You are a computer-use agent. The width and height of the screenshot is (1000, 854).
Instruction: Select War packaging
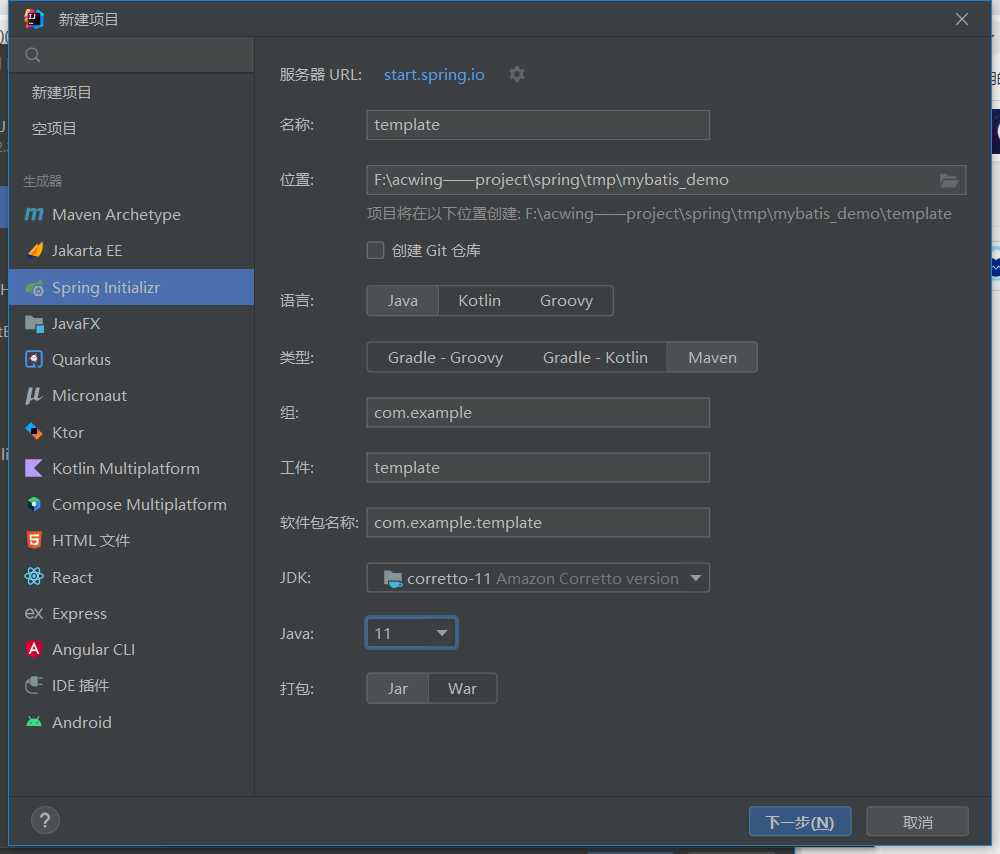[462, 689]
